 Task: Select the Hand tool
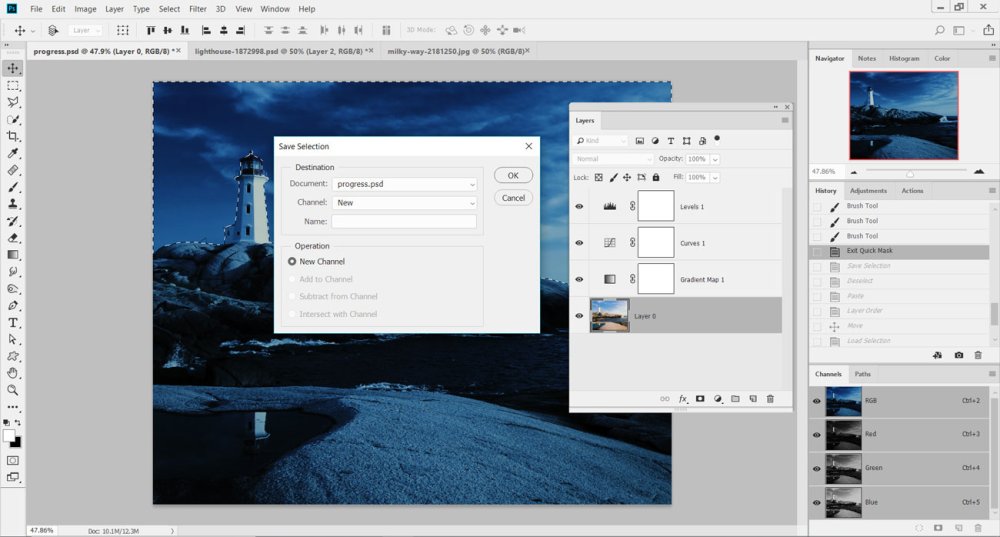point(13,373)
